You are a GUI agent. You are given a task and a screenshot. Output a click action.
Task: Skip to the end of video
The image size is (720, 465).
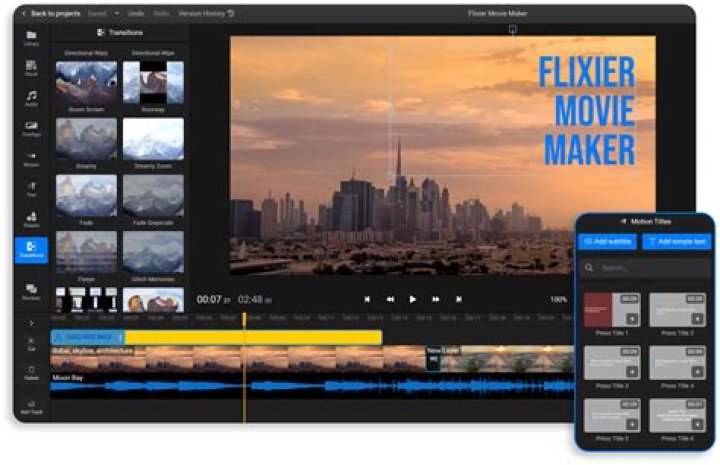pyautogui.click(x=459, y=299)
